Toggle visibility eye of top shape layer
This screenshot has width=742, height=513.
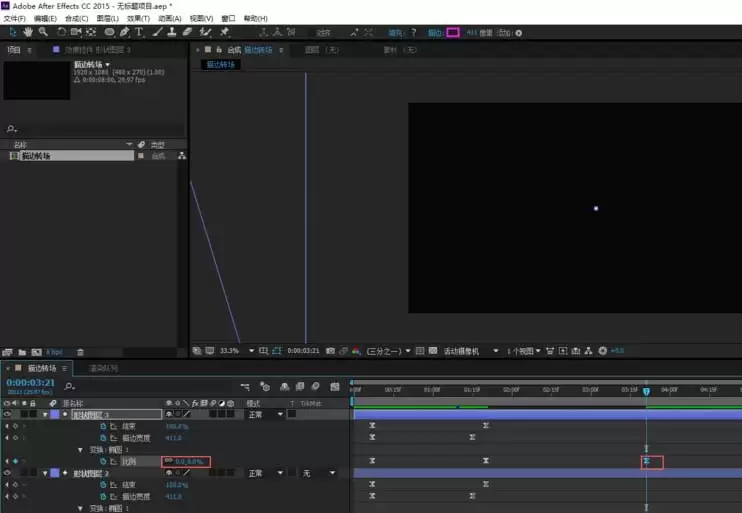coord(7,414)
